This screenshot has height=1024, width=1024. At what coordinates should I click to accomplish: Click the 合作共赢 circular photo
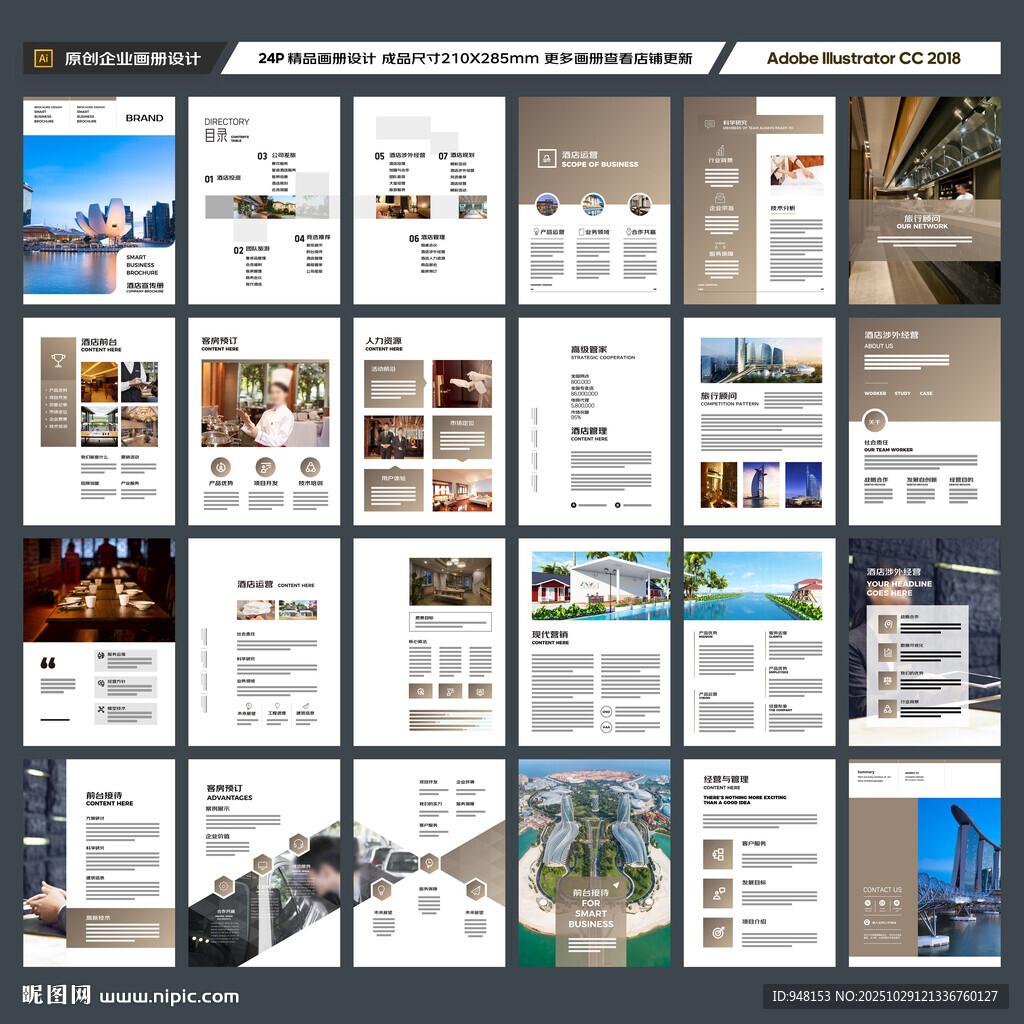click(x=639, y=204)
